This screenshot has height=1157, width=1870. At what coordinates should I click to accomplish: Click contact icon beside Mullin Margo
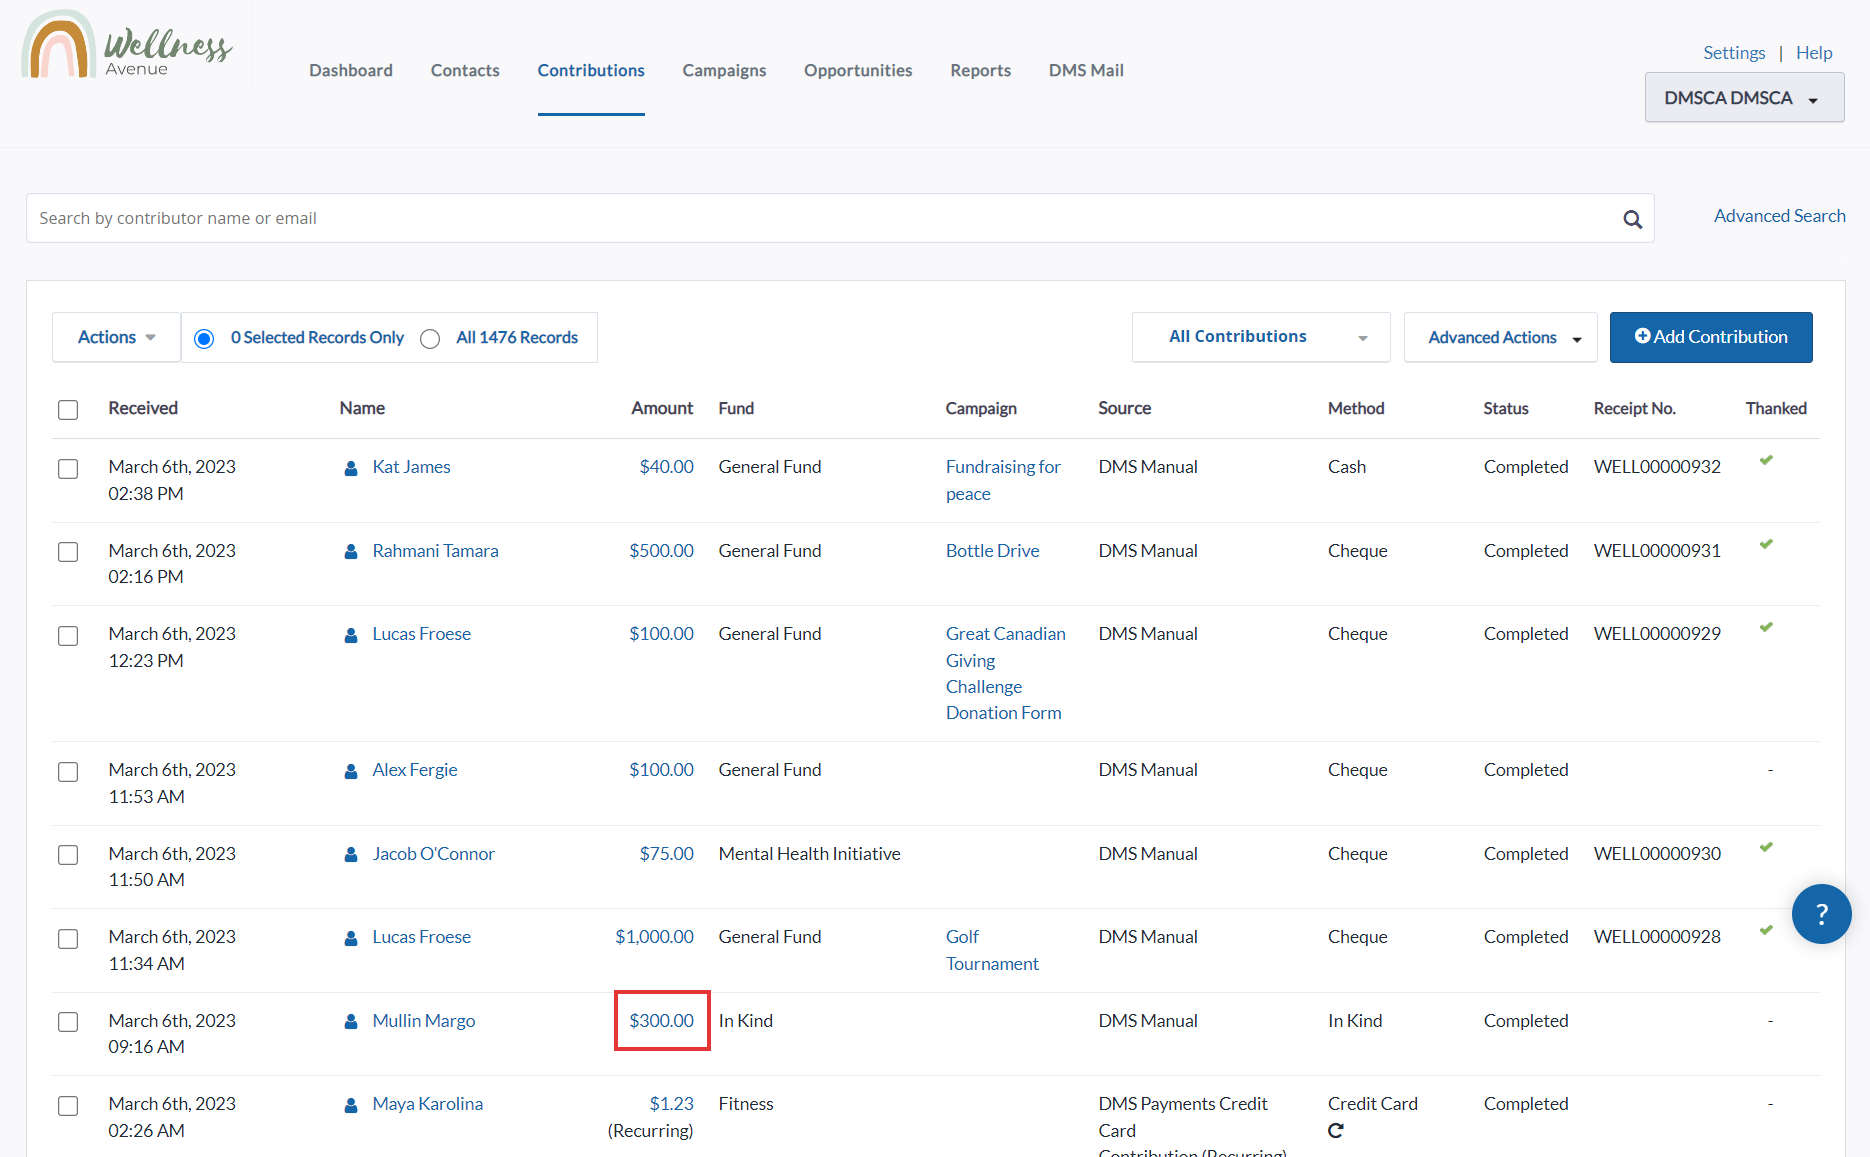pyautogui.click(x=351, y=1022)
